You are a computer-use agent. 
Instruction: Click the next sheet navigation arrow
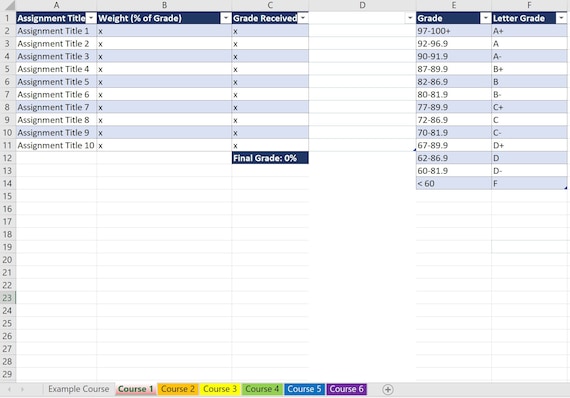click(22, 389)
